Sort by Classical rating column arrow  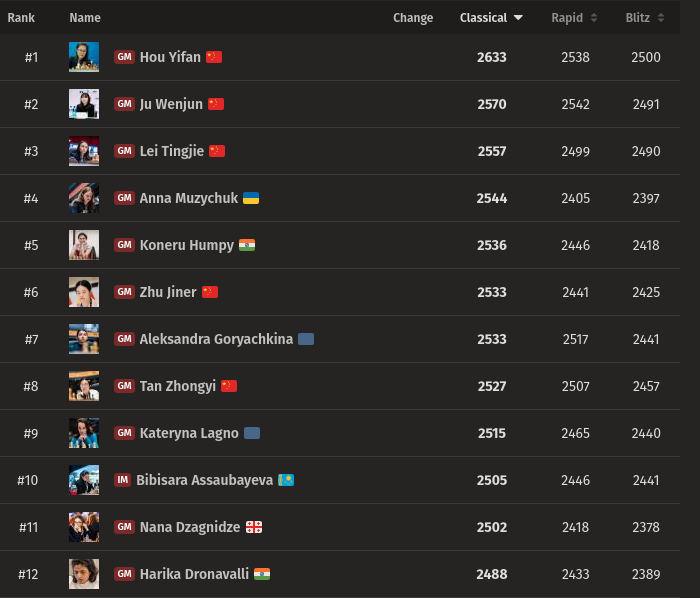(x=518, y=18)
